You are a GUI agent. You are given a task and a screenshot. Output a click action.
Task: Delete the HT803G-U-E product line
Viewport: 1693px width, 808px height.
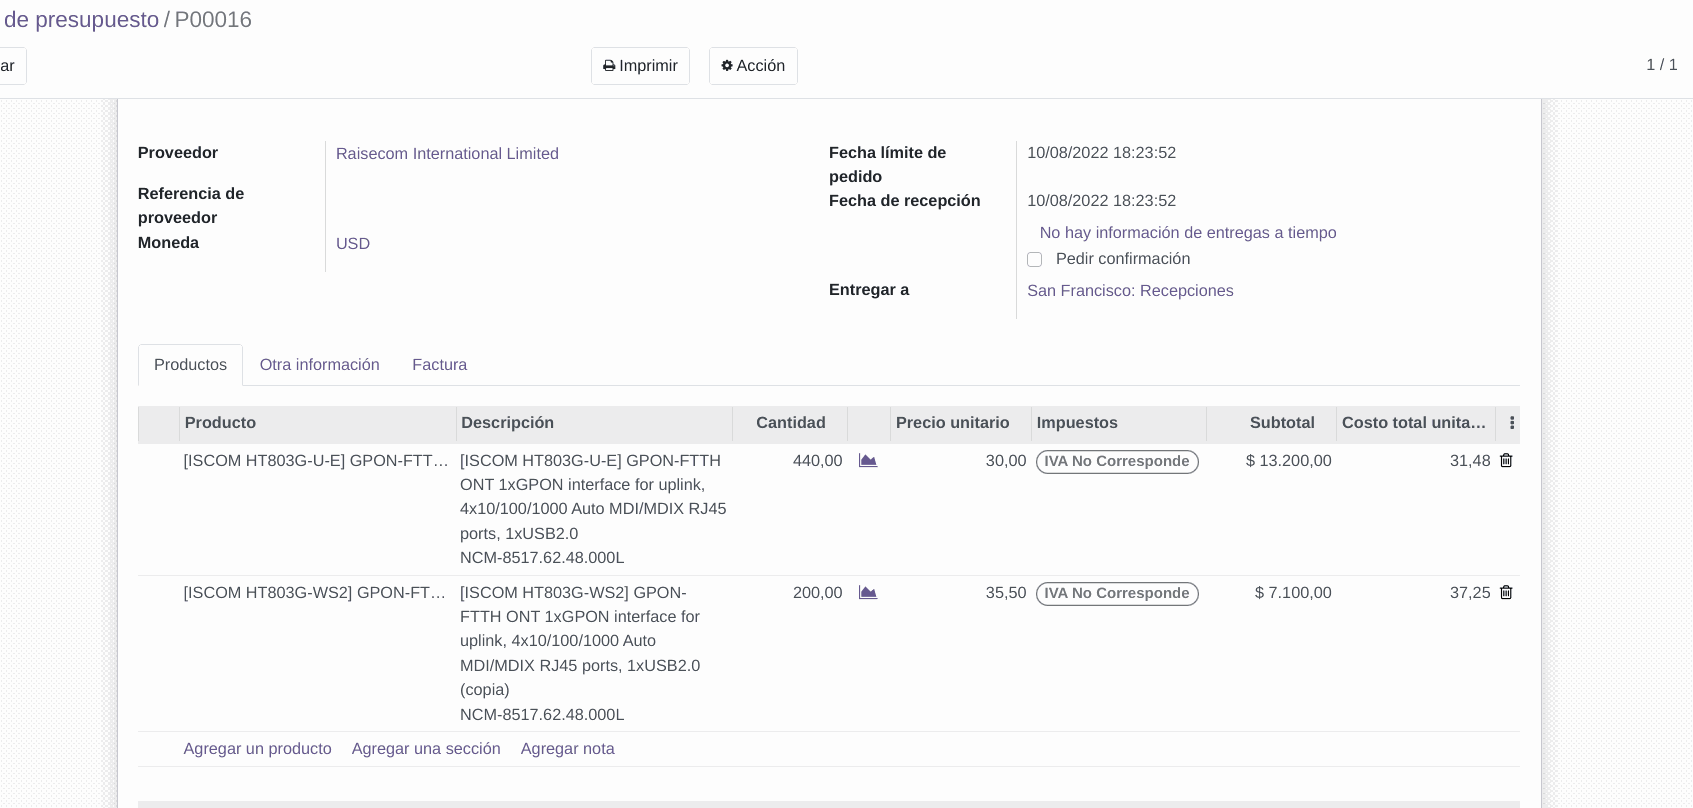coord(1506,461)
